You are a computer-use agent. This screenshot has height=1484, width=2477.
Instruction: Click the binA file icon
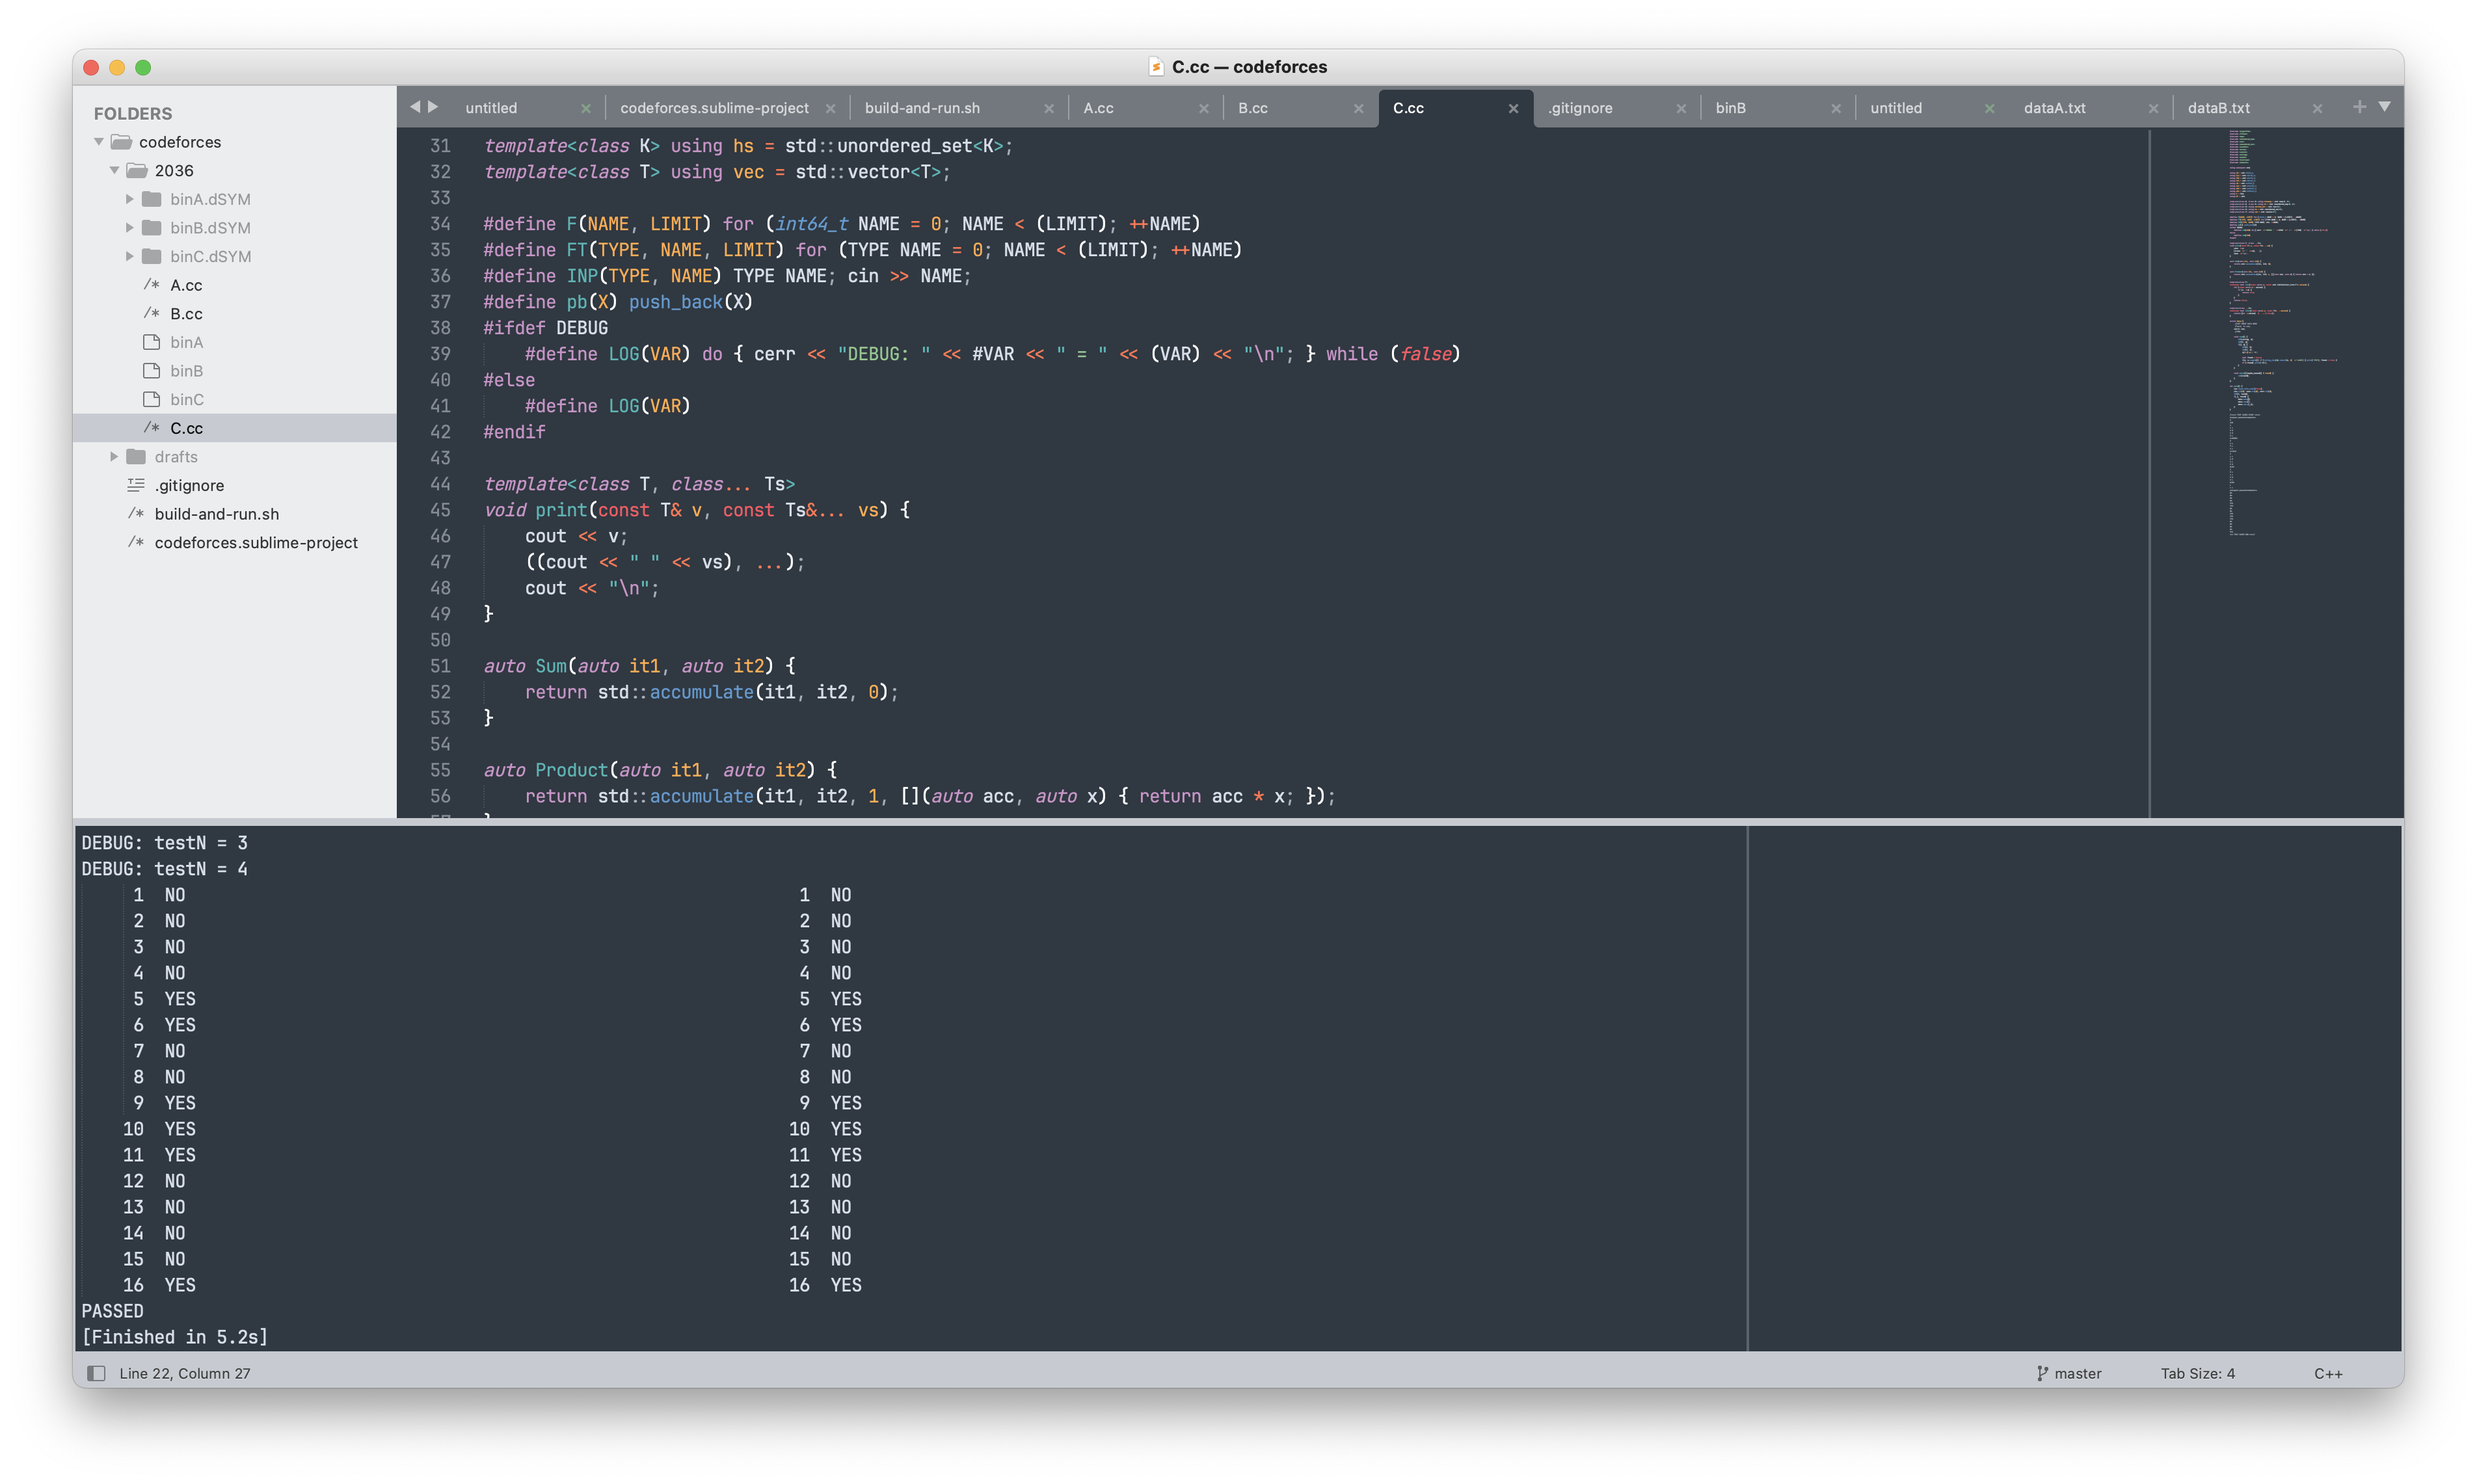coord(152,342)
